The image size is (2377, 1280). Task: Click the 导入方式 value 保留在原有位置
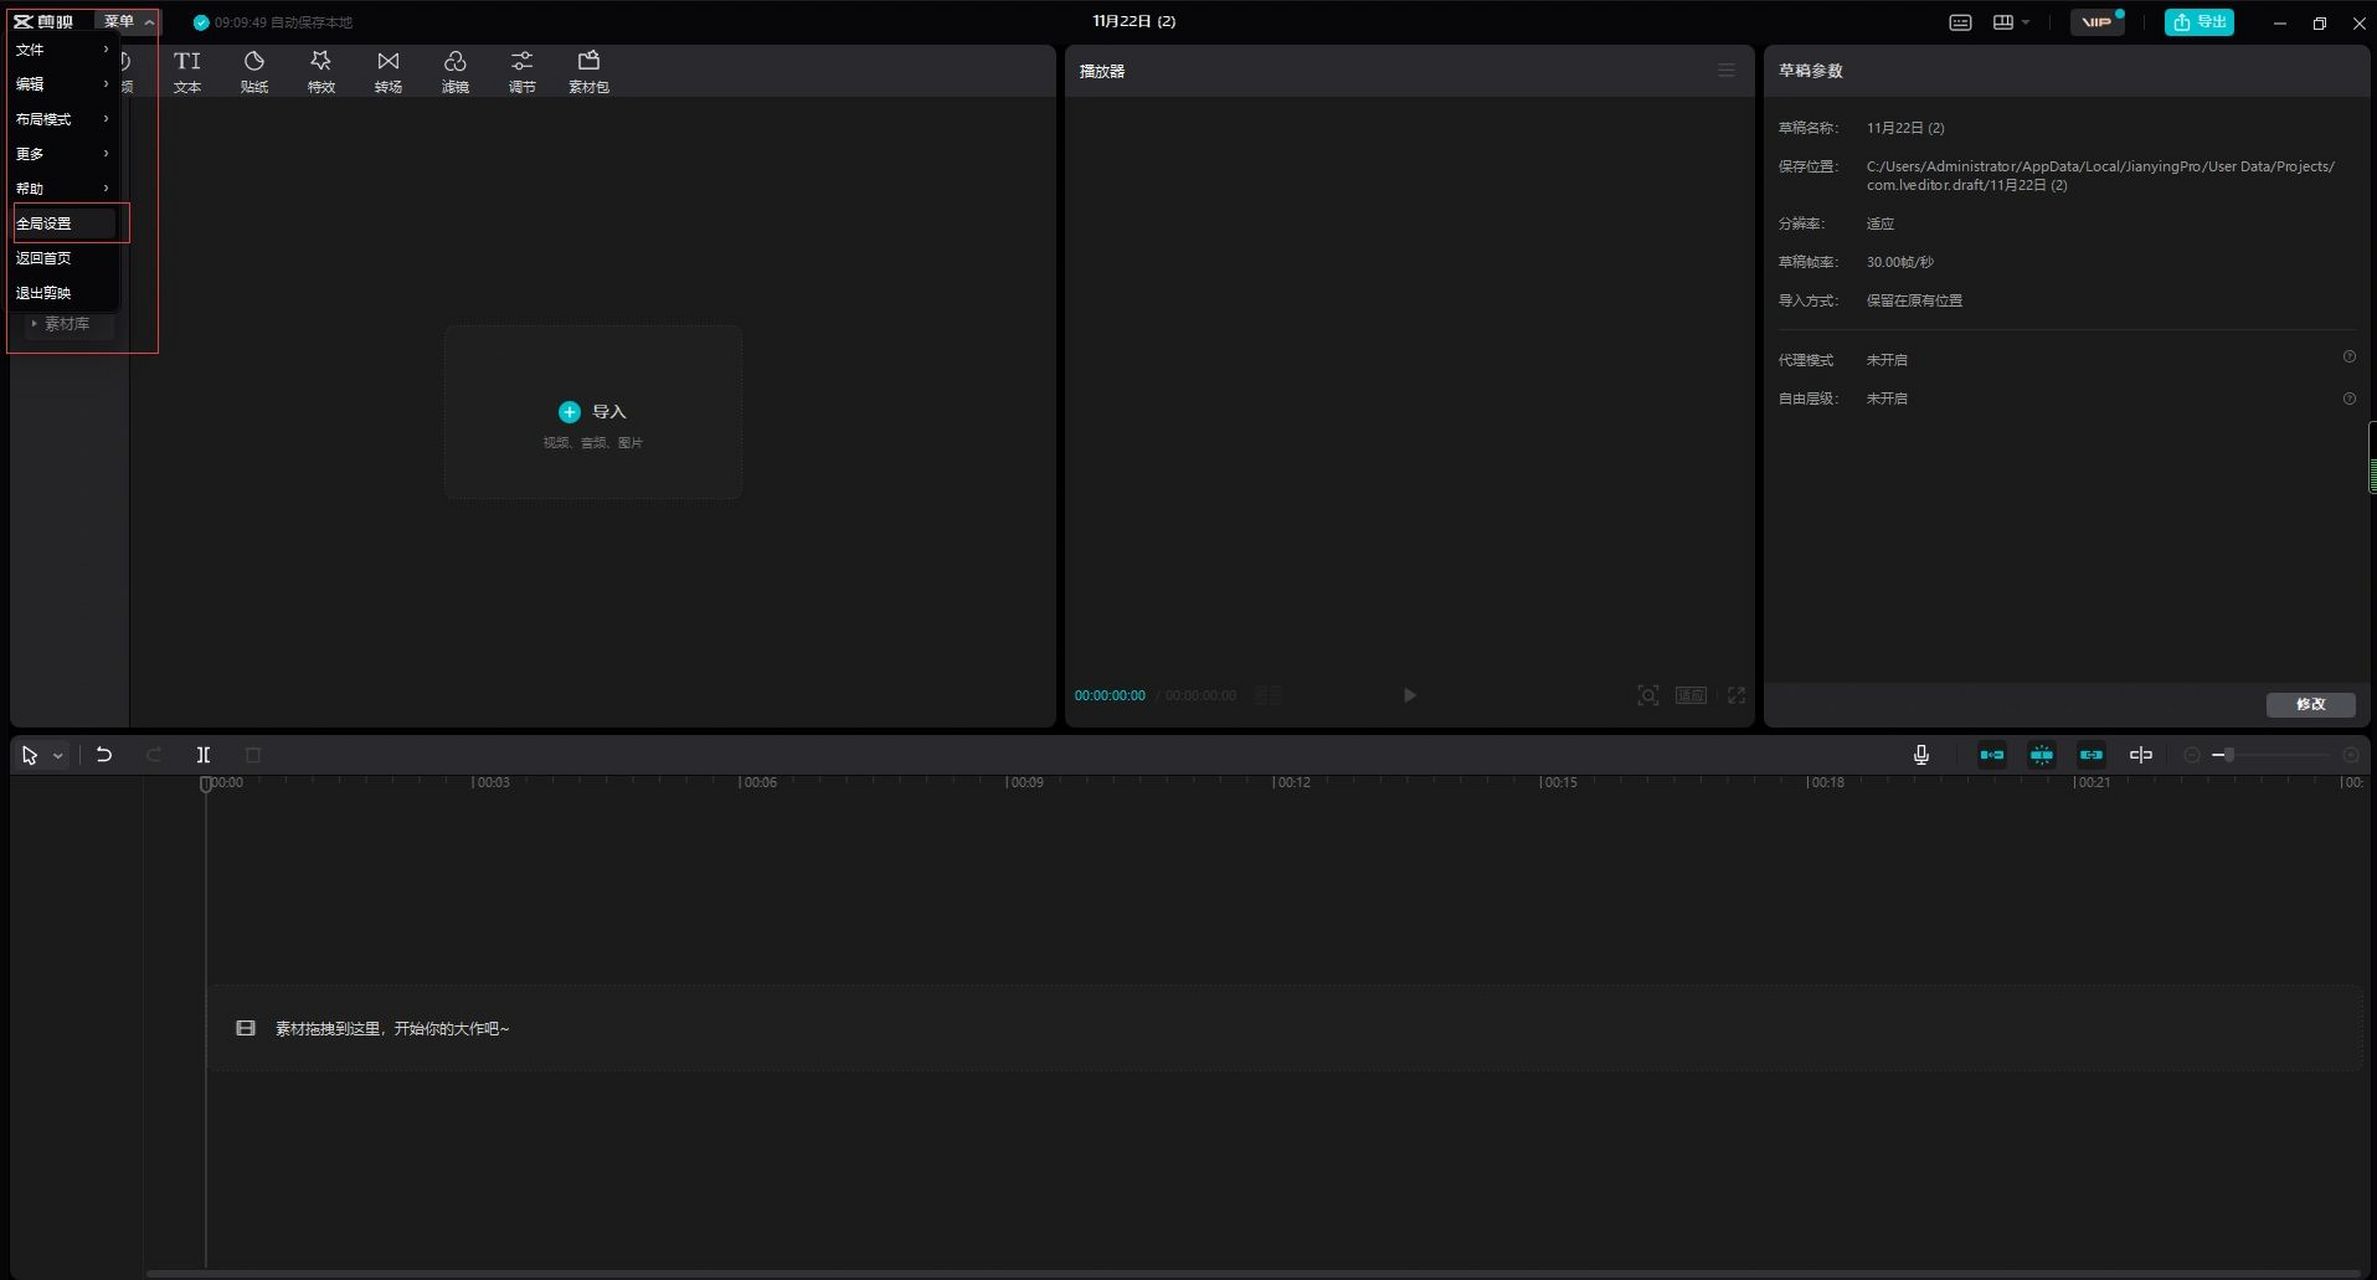point(1914,300)
